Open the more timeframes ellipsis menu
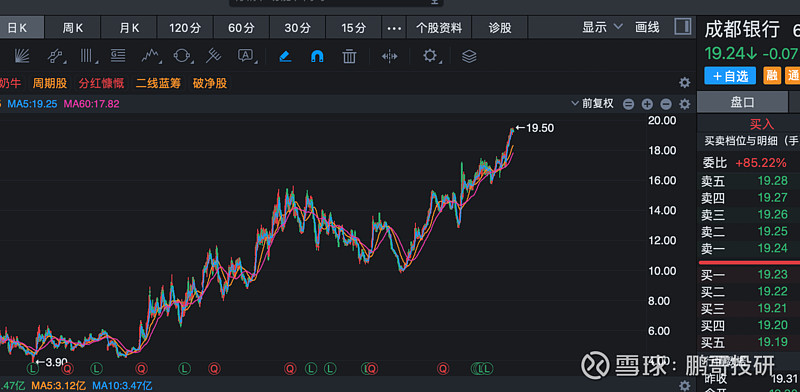Viewport: 800px width, 392px height. pyautogui.click(x=394, y=28)
